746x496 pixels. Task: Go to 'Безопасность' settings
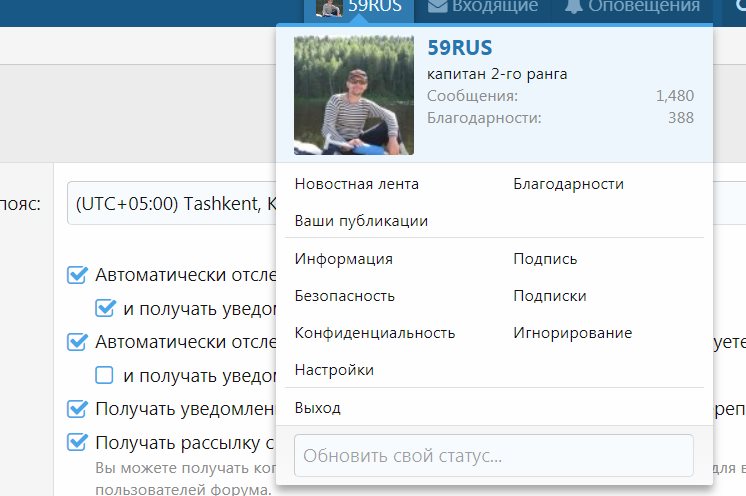[x=345, y=296]
